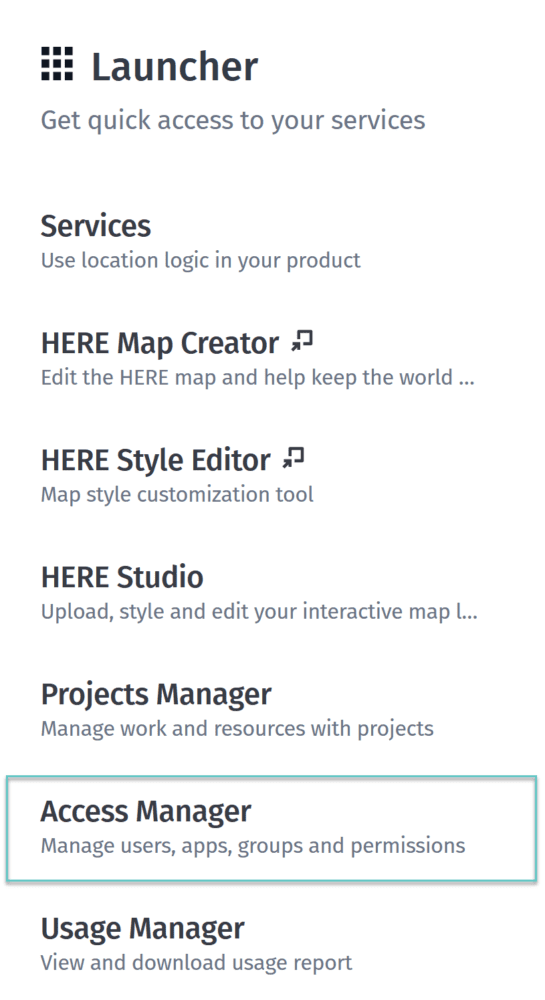Click the 'Upload, style and edit' description text
Viewport: 545px width, 1000px height.
[x=259, y=612]
